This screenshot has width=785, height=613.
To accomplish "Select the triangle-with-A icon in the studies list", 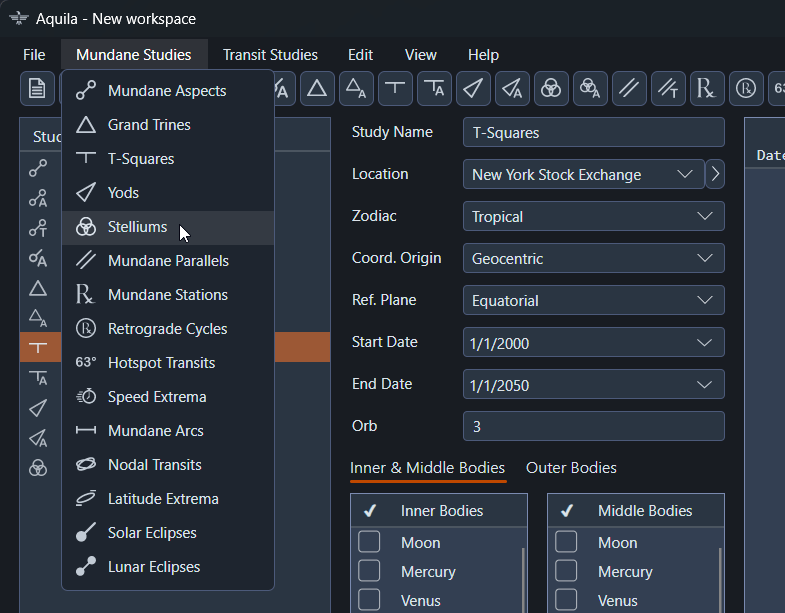I will (x=38, y=318).
